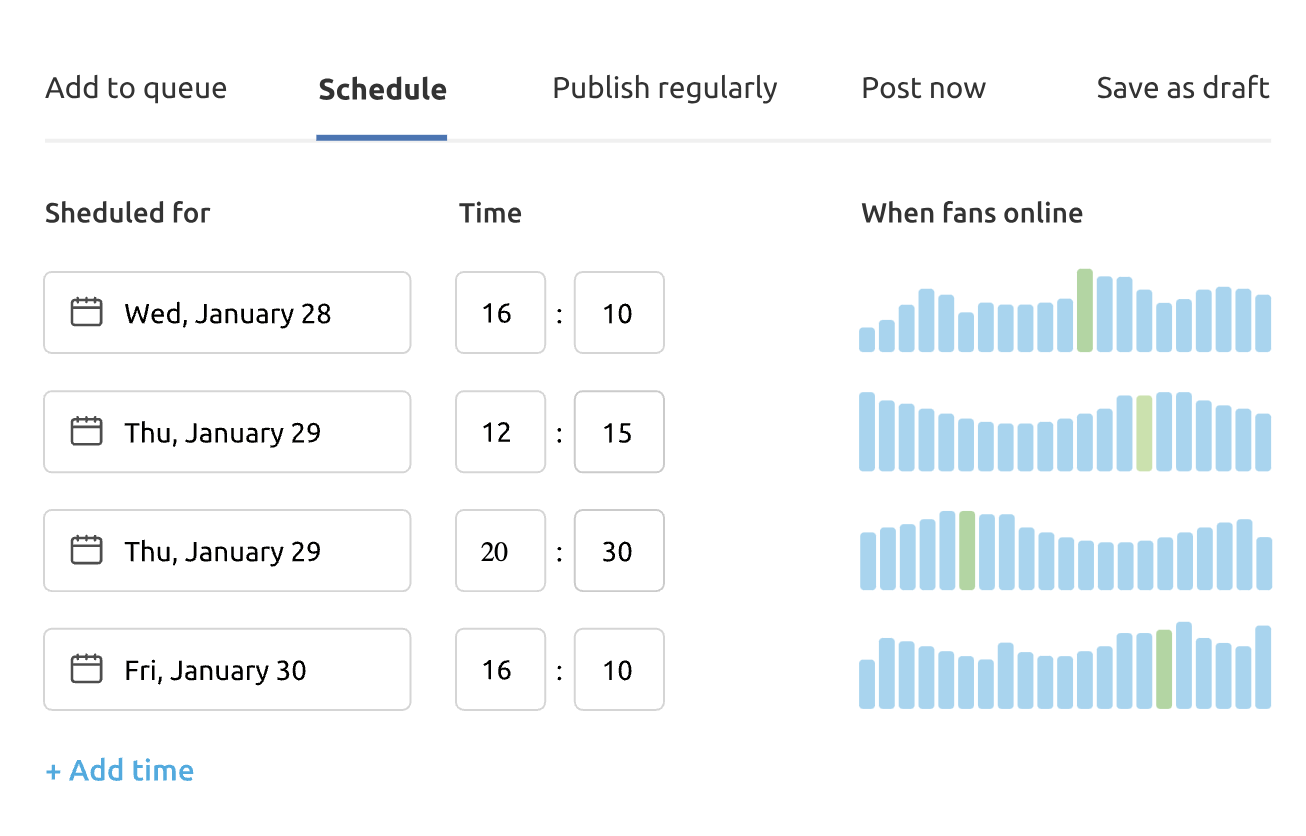The width and height of the screenshot is (1306, 836).
Task: Click the minutes field showing 30
Action: coord(618,551)
